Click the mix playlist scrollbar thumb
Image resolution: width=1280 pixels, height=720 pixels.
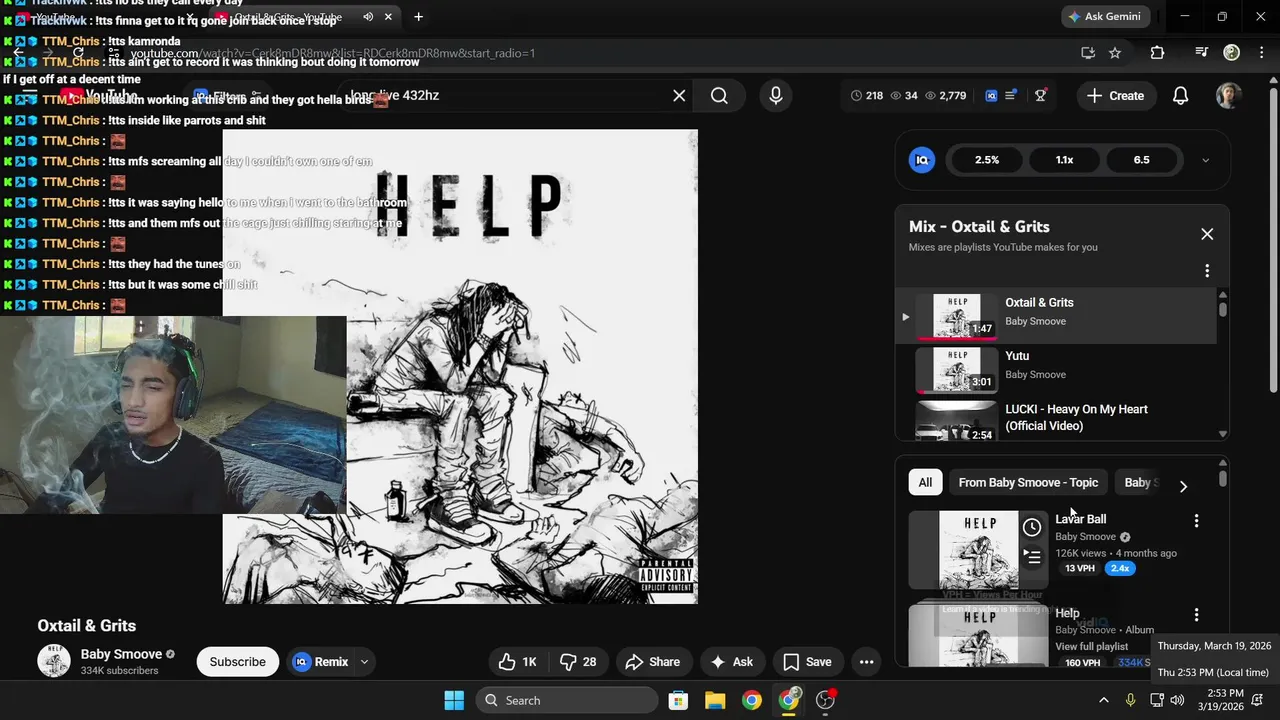point(1222,308)
